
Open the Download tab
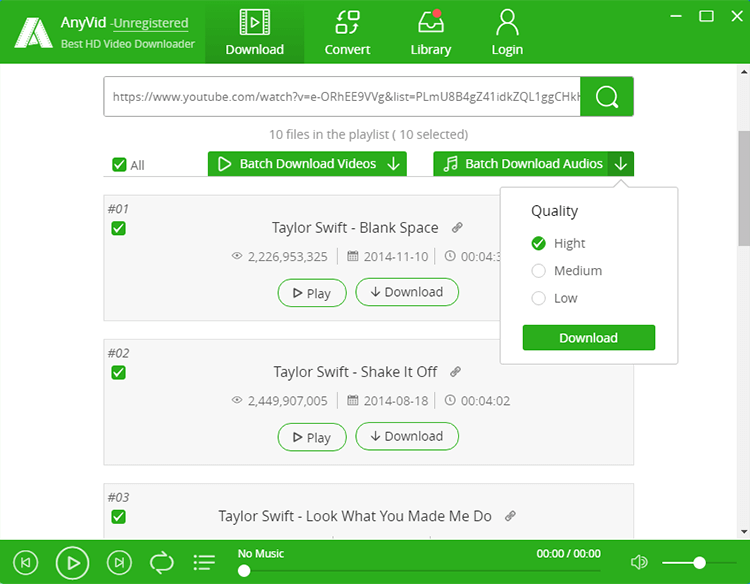click(254, 32)
